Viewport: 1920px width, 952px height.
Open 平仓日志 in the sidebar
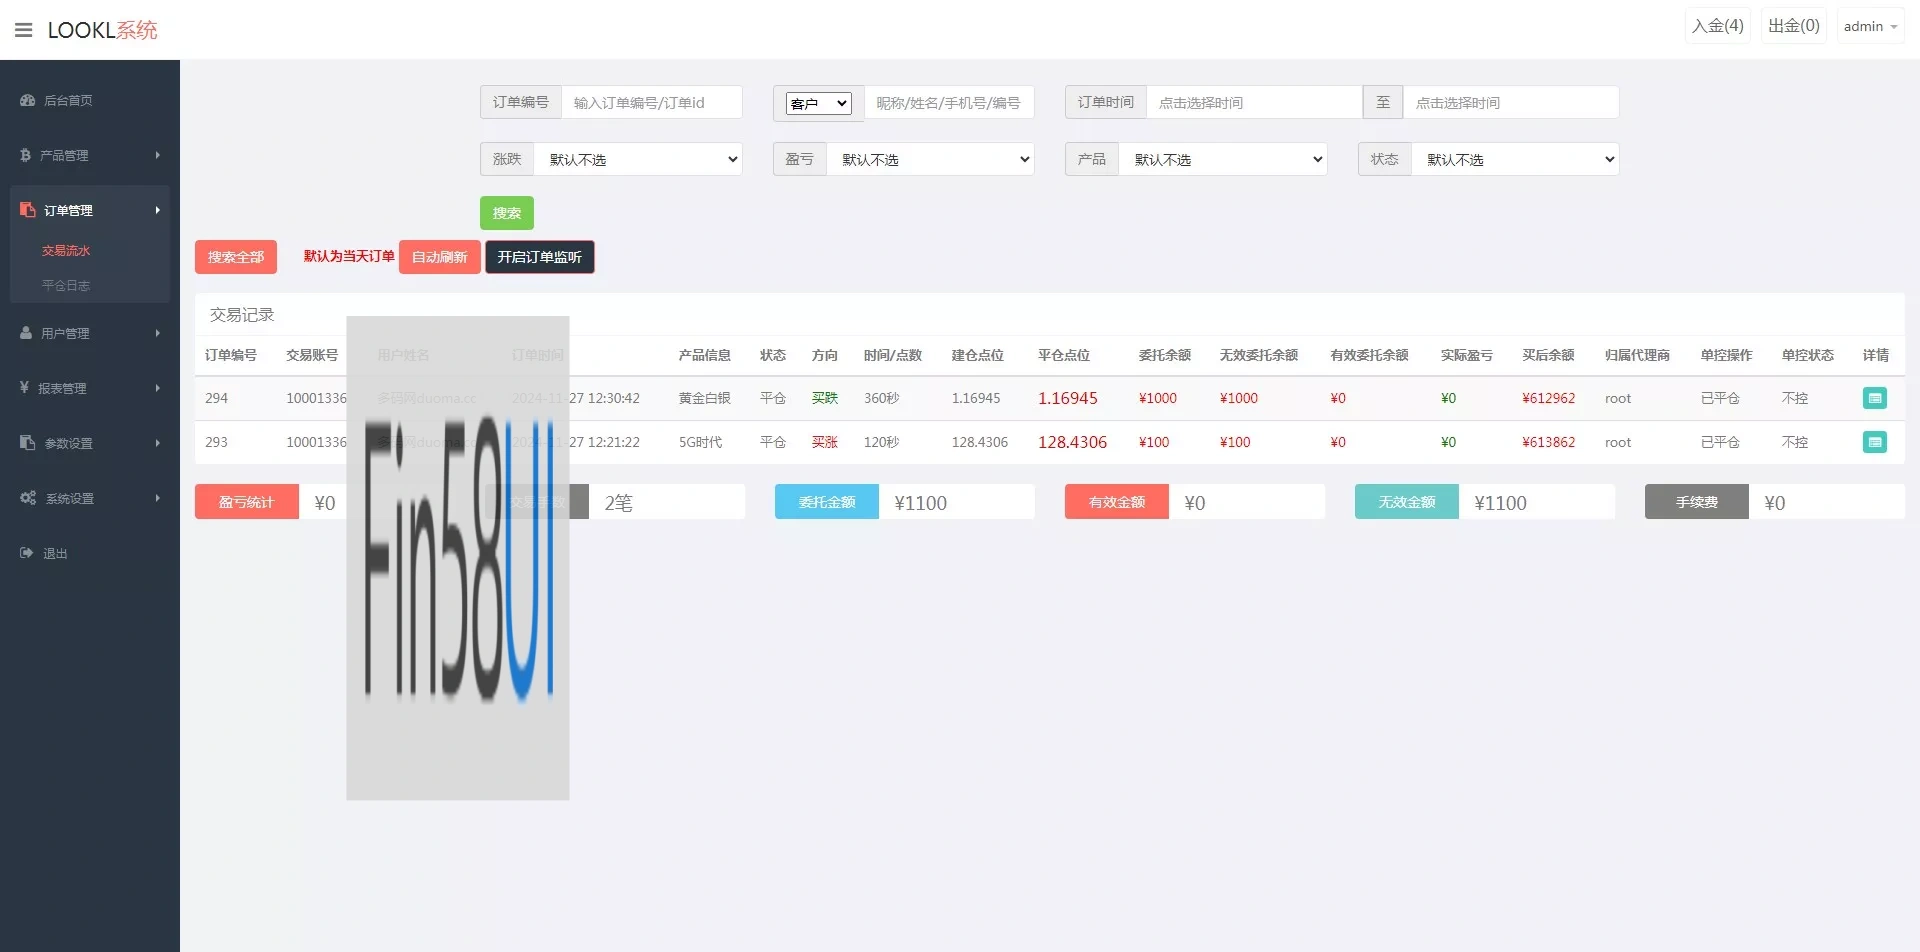[x=66, y=286]
